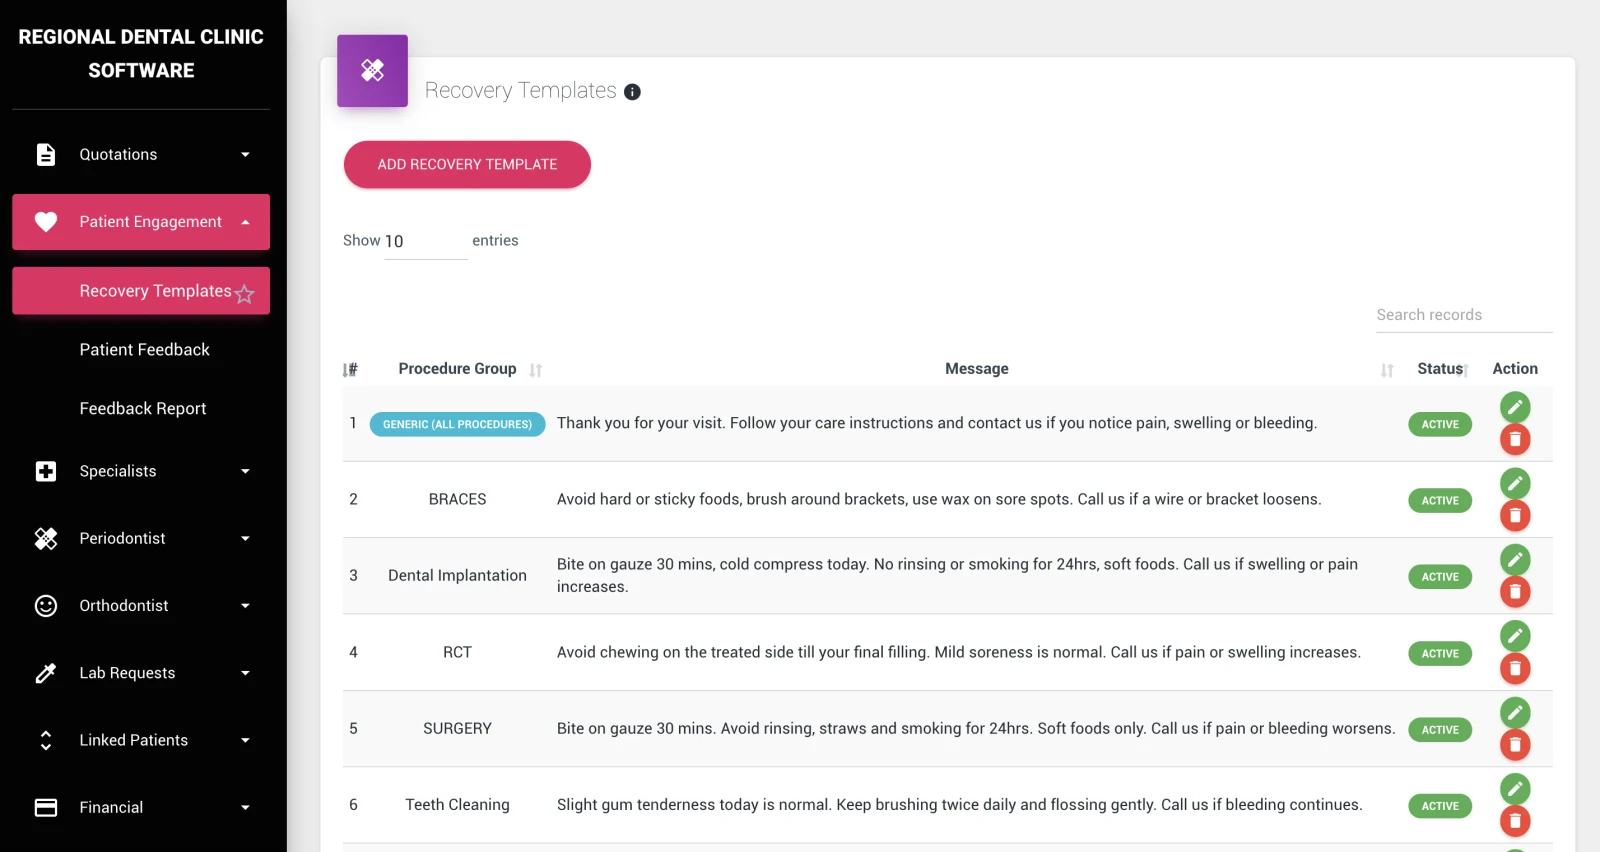This screenshot has width=1600, height=852.
Task: Click the Active badge for the Generic row
Action: tap(1440, 424)
